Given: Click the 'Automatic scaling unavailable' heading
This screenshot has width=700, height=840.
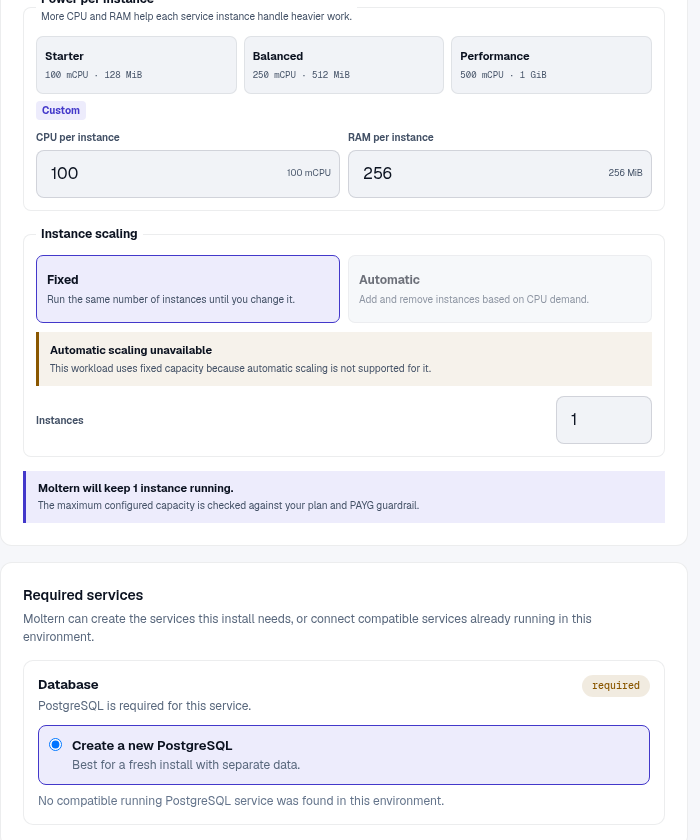Looking at the screenshot, I should [131, 350].
